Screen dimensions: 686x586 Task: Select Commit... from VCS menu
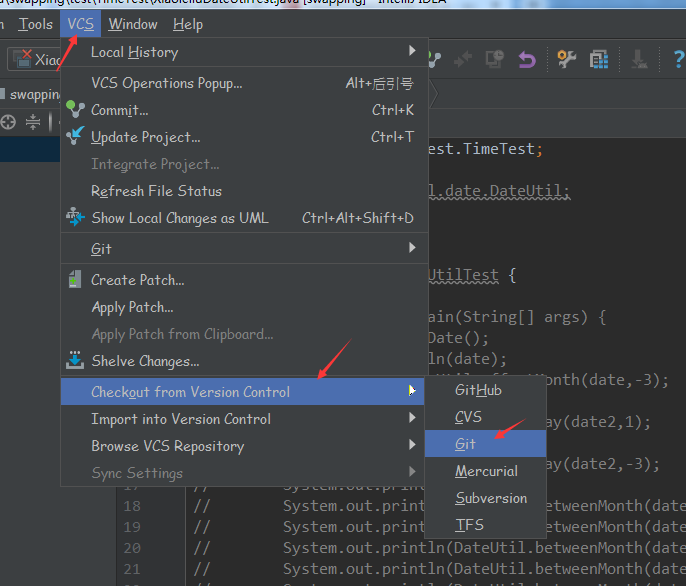click(x=244, y=110)
